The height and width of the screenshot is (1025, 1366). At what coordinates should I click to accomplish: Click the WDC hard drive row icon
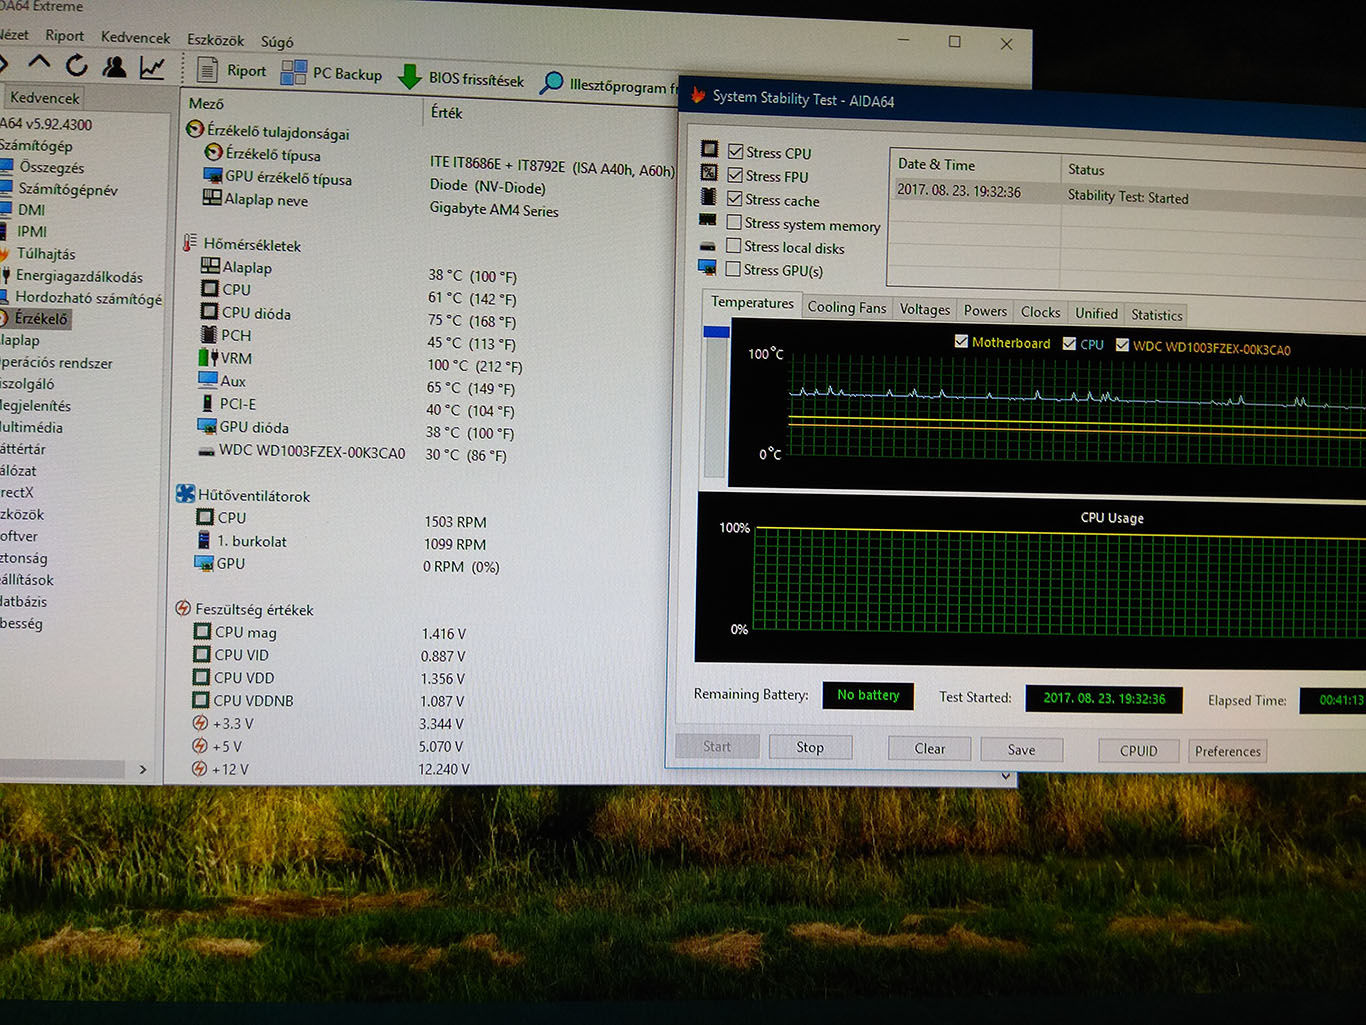click(x=206, y=451)
